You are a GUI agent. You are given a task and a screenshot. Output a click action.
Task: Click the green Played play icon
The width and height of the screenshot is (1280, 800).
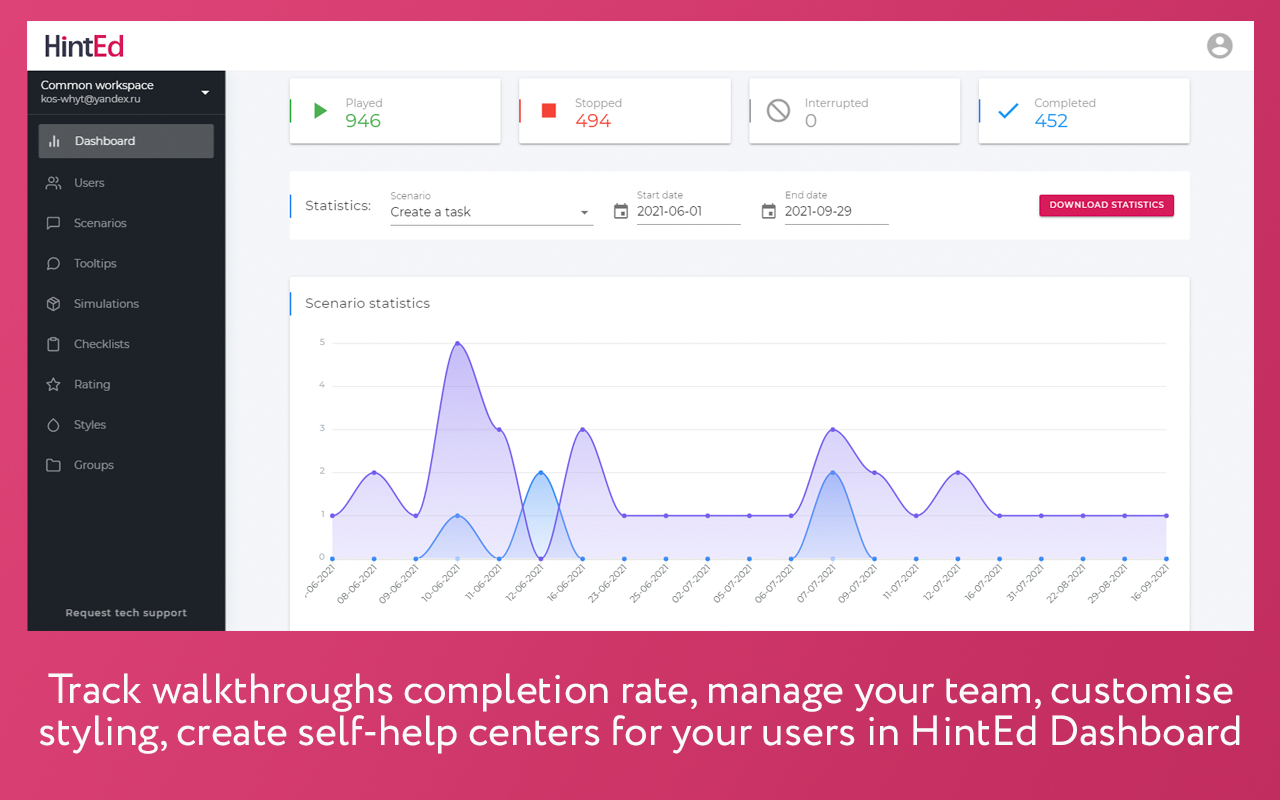(320, 111)
